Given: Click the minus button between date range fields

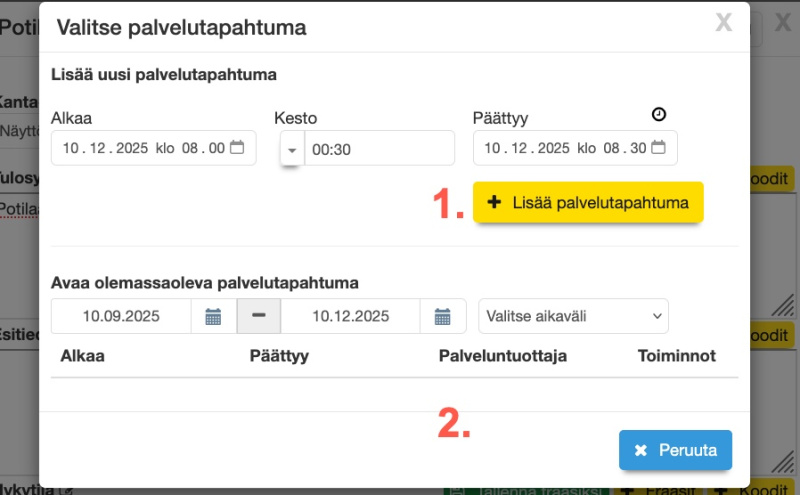Looking at the screenshot, I should tap(259, 317).
